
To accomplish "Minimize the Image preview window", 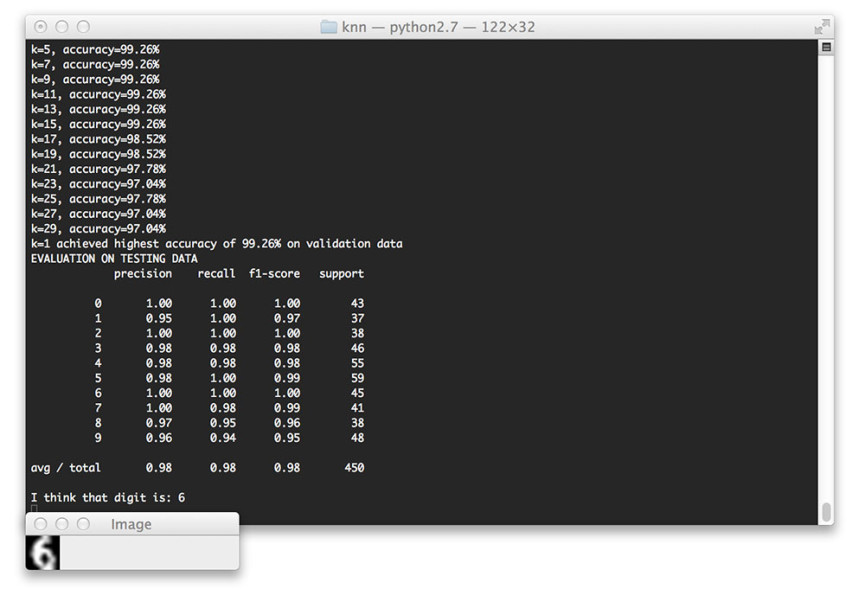I will tap(62, 524).
